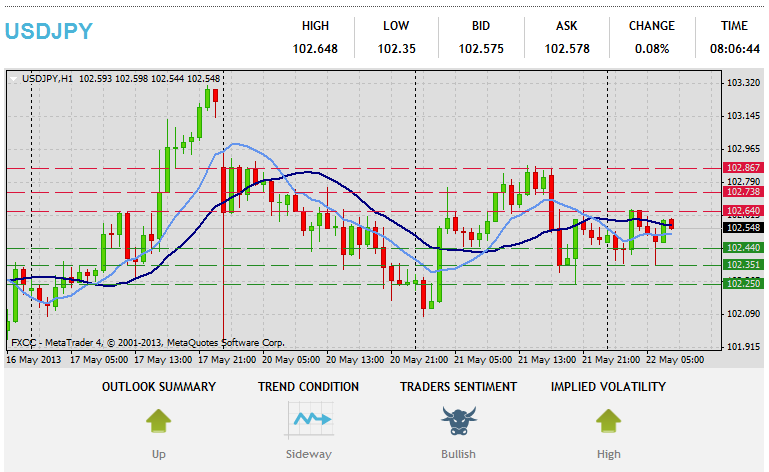Click the 103.320 price axis value
The height and width of the screenshot is (472, 769).
[x=743, y=83]
